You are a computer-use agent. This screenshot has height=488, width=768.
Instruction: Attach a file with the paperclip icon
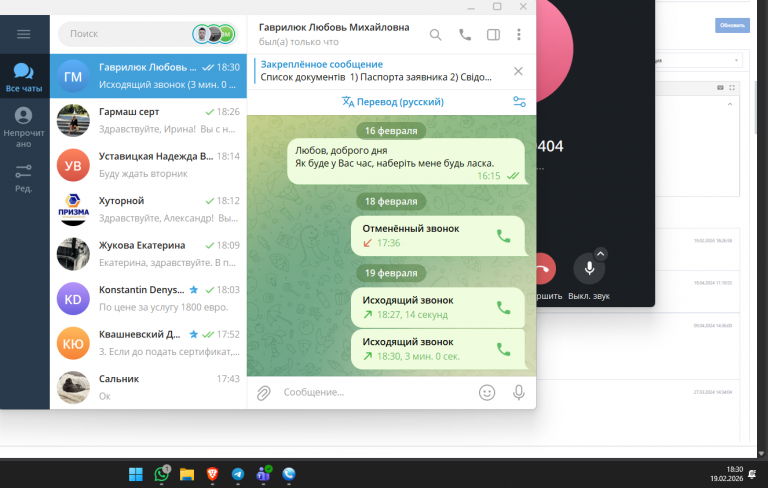click(x=264, y=392)
